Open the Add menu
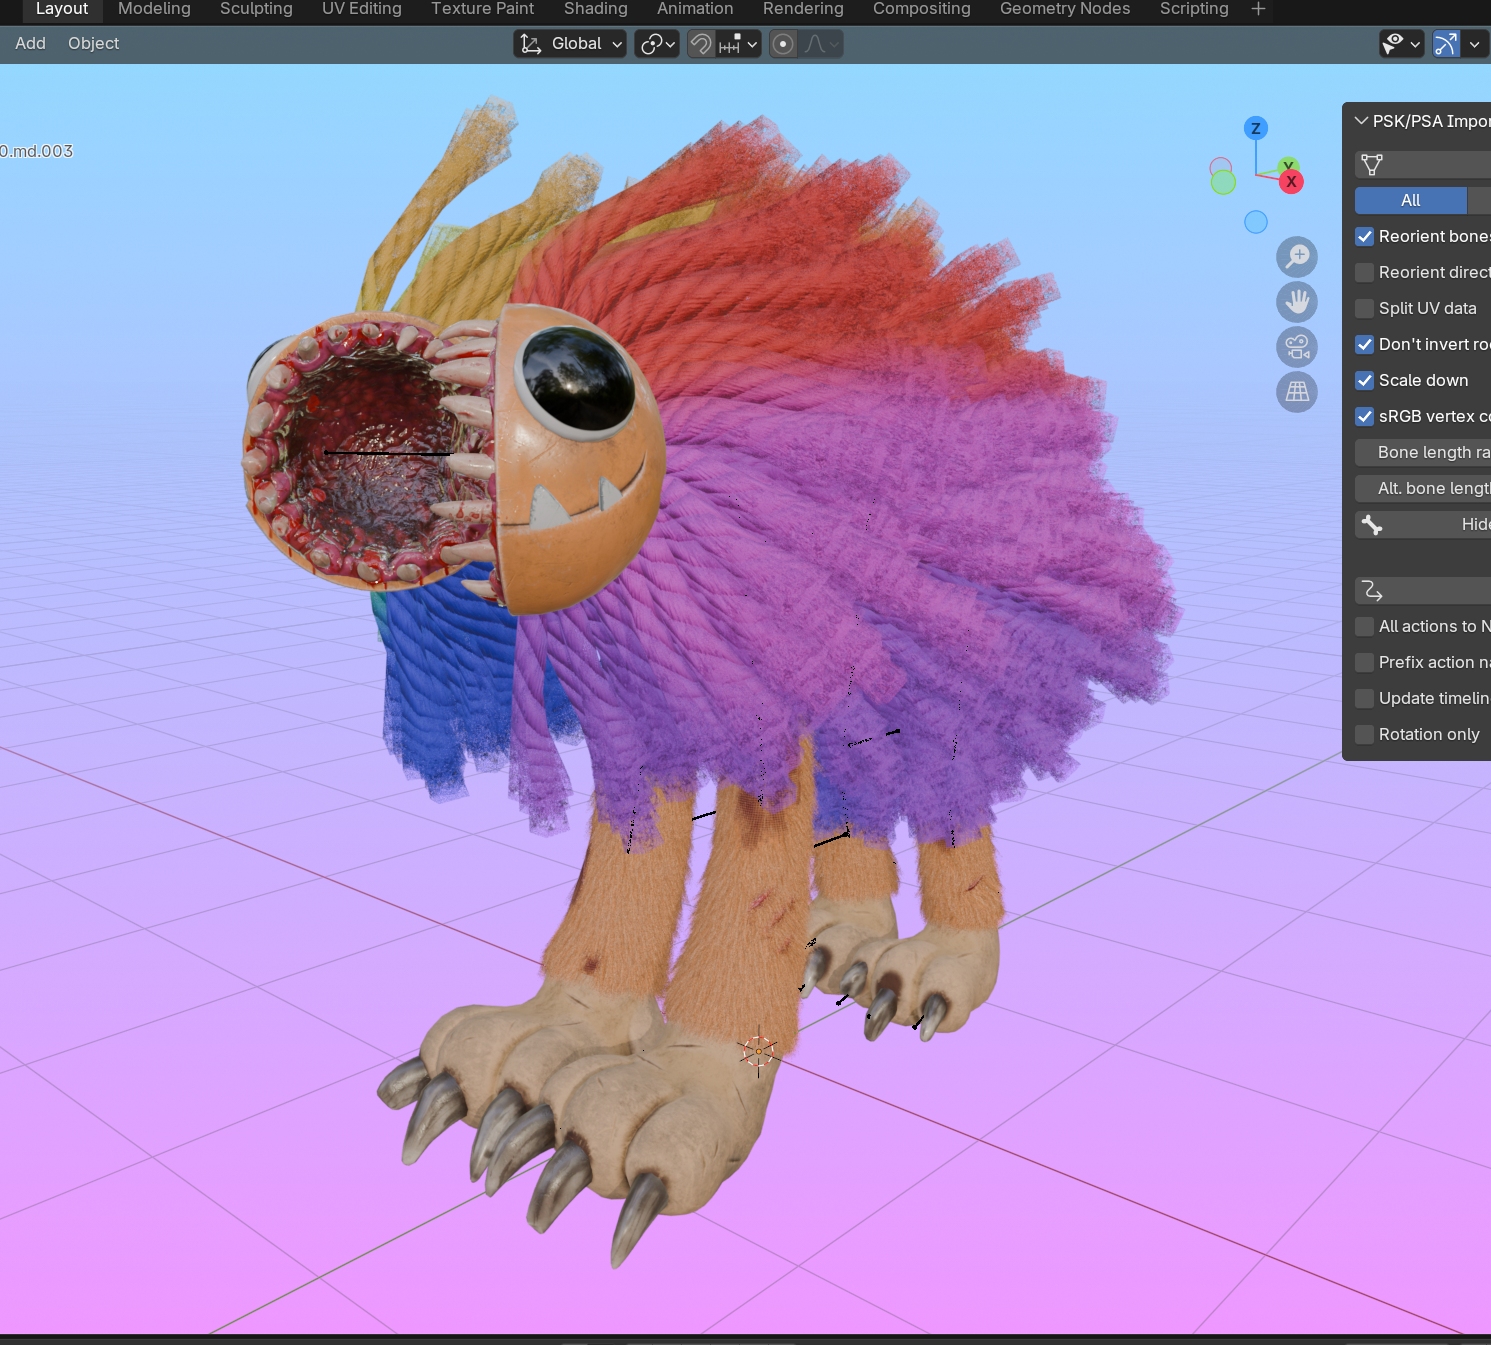The width and height of the screenshot is (1491, 1345). [x=30, y=44]
